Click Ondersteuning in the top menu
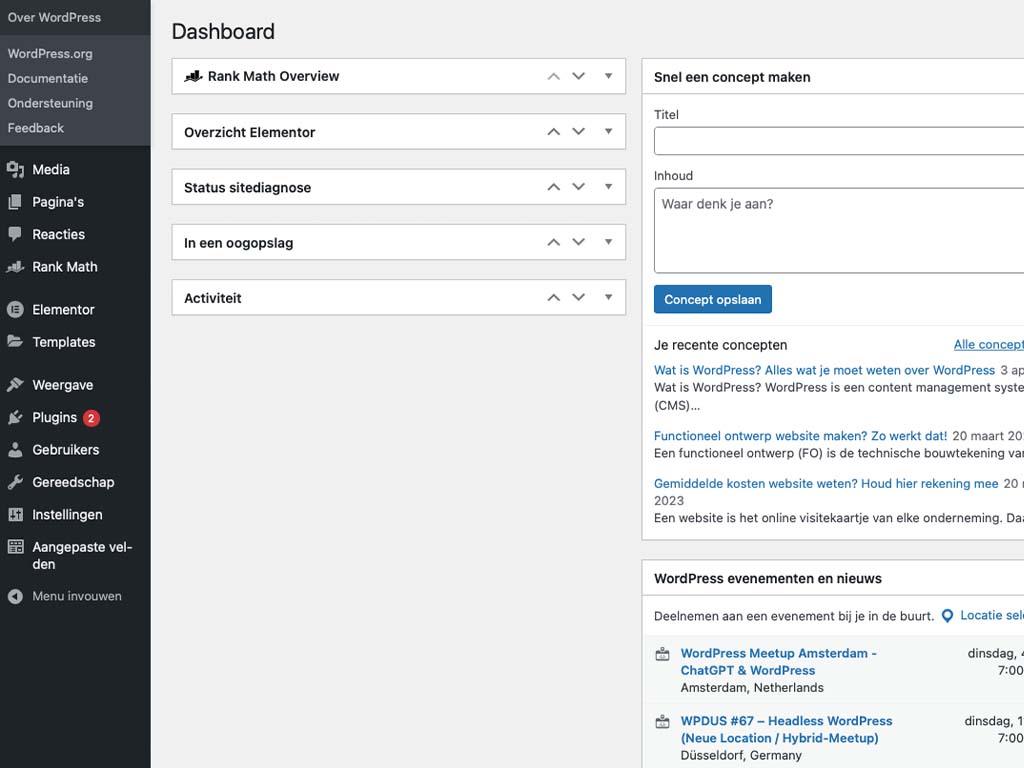The image size is (1024, 768). (x=50, y=103)
